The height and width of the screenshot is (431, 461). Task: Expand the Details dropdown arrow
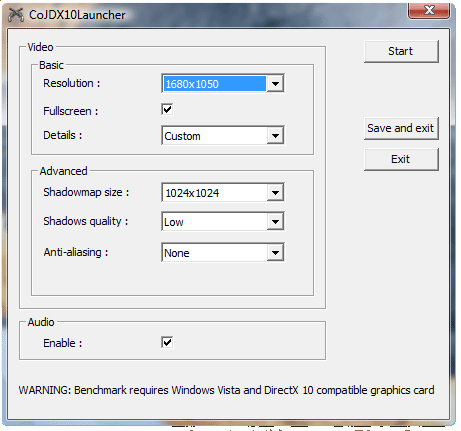pos(275,135)
